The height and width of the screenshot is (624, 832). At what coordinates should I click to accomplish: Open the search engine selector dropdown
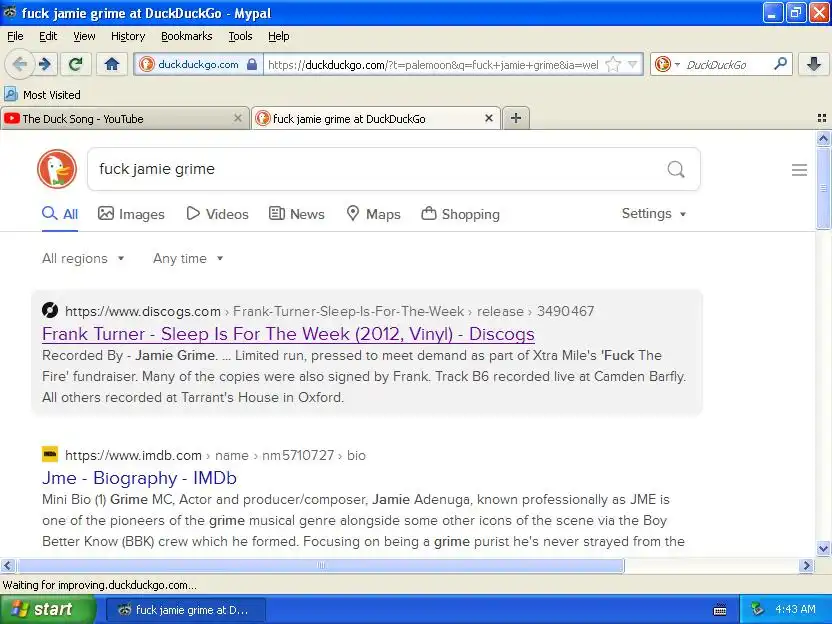(667, 65)
